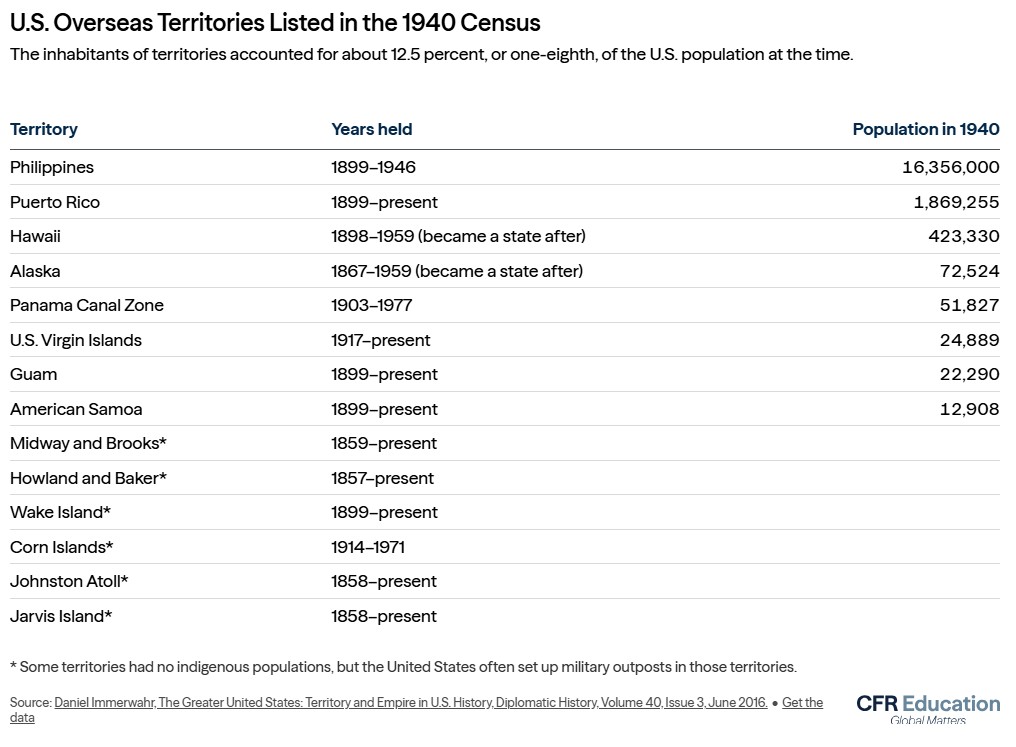Click the CFR Education logo
1016x747 pixels.
point(927,708)
